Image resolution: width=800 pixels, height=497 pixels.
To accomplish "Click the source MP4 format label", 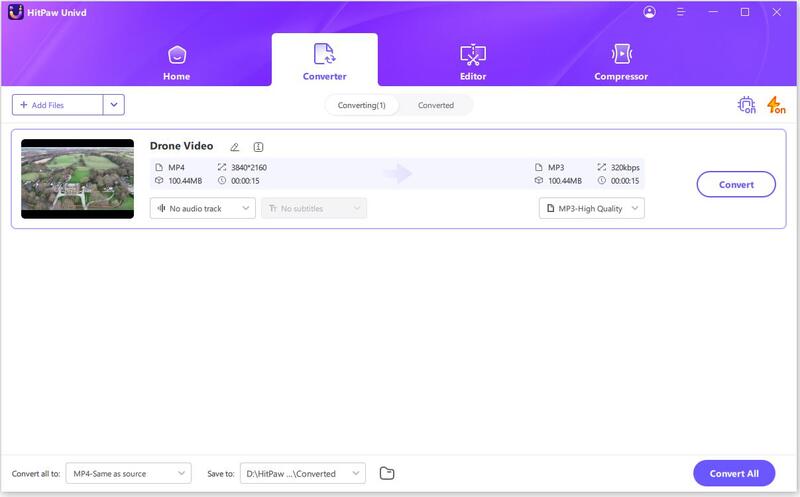I will click(x=177, y=167).
